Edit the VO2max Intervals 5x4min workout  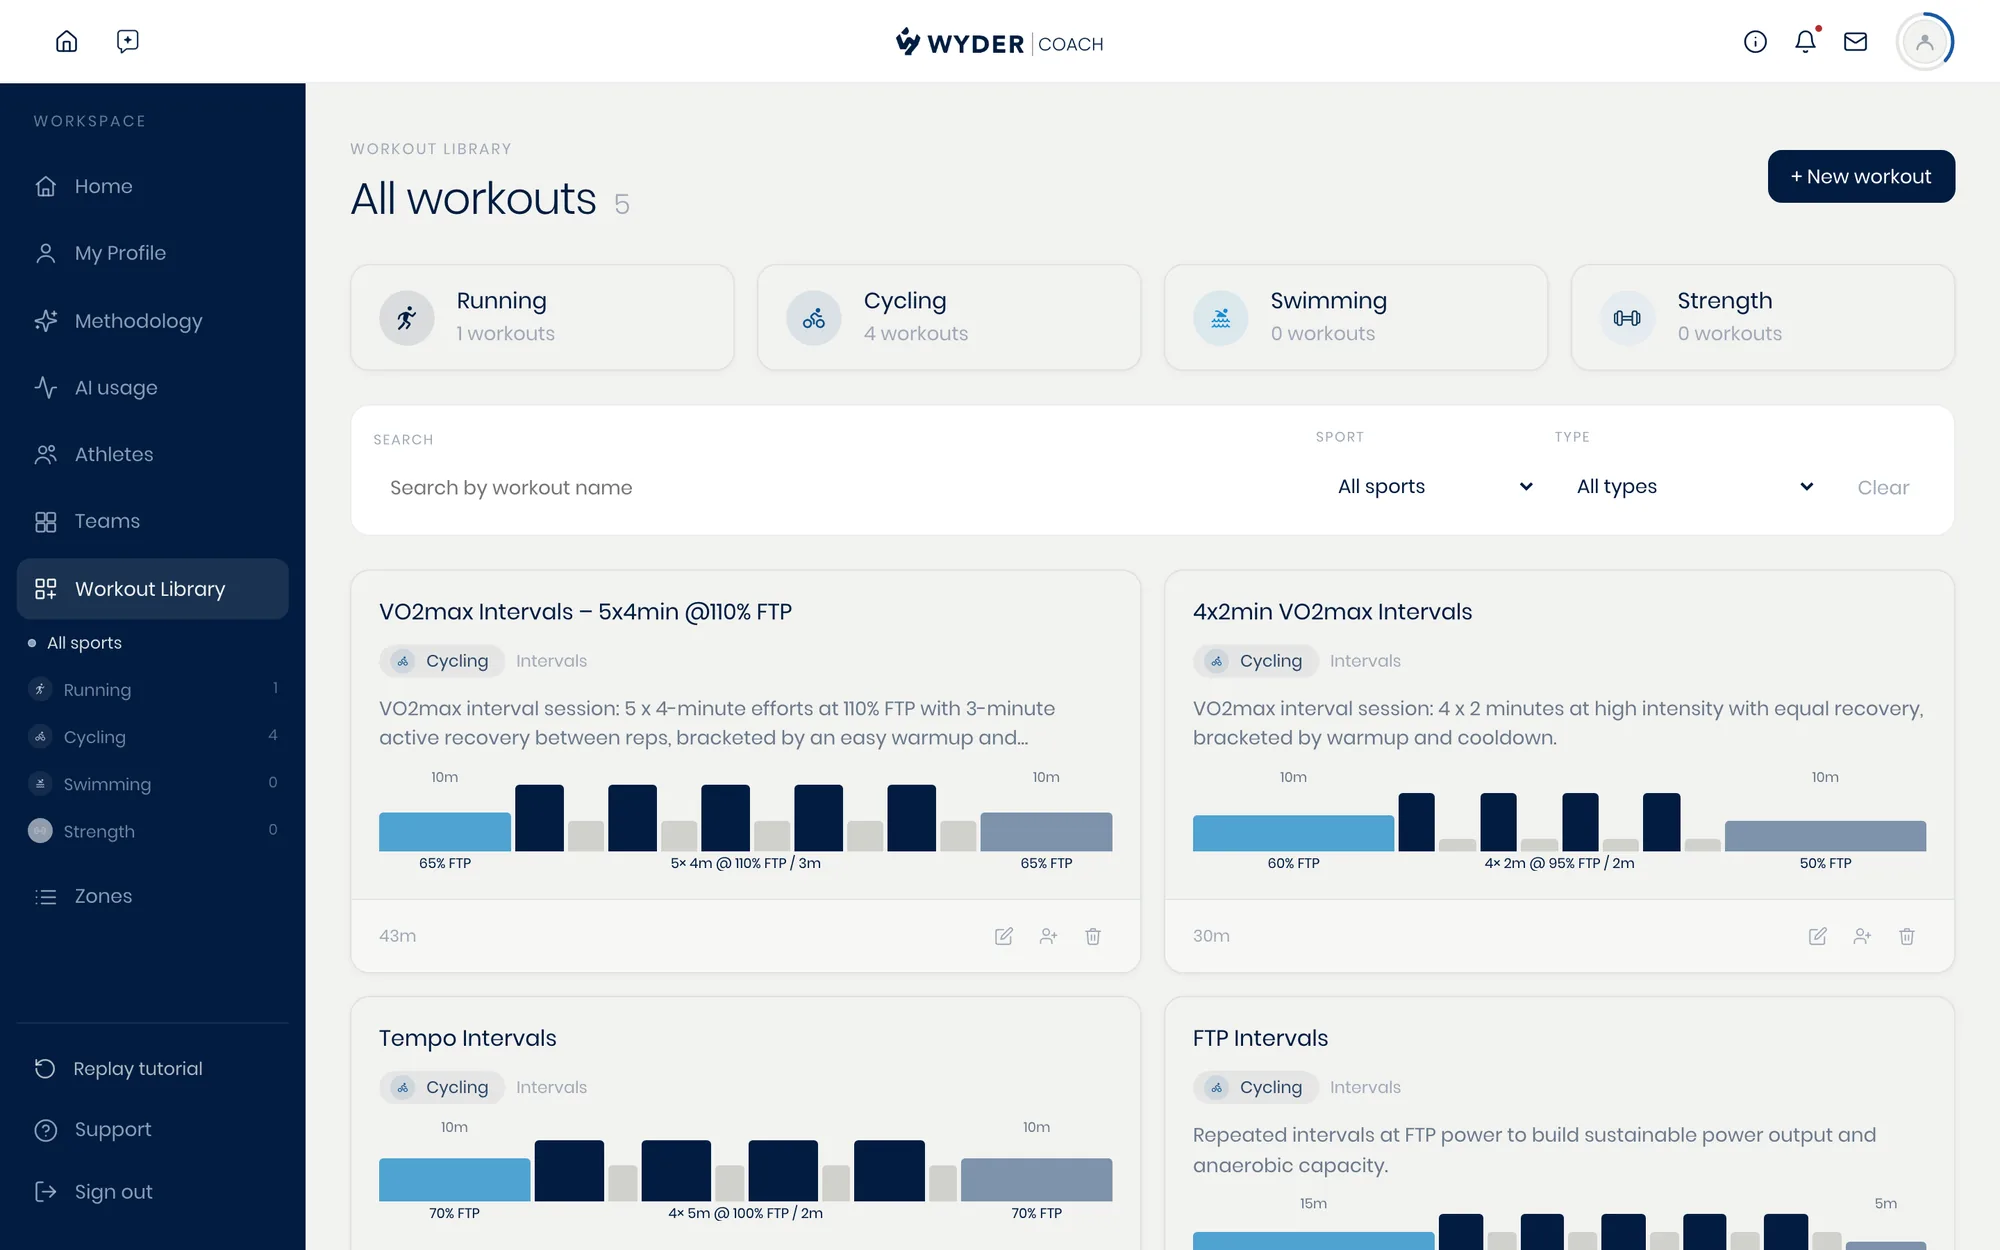pyautogui.click(x=1004, y=936)
